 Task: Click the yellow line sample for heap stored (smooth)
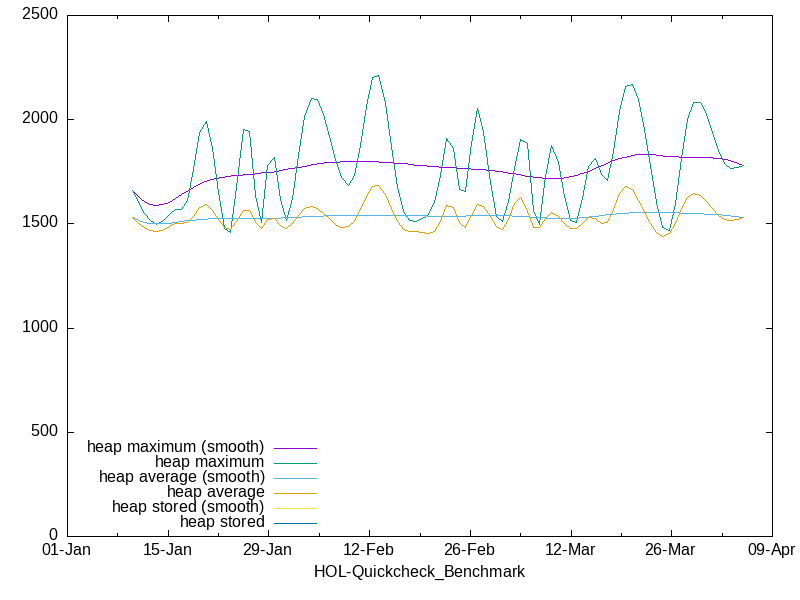295,509
